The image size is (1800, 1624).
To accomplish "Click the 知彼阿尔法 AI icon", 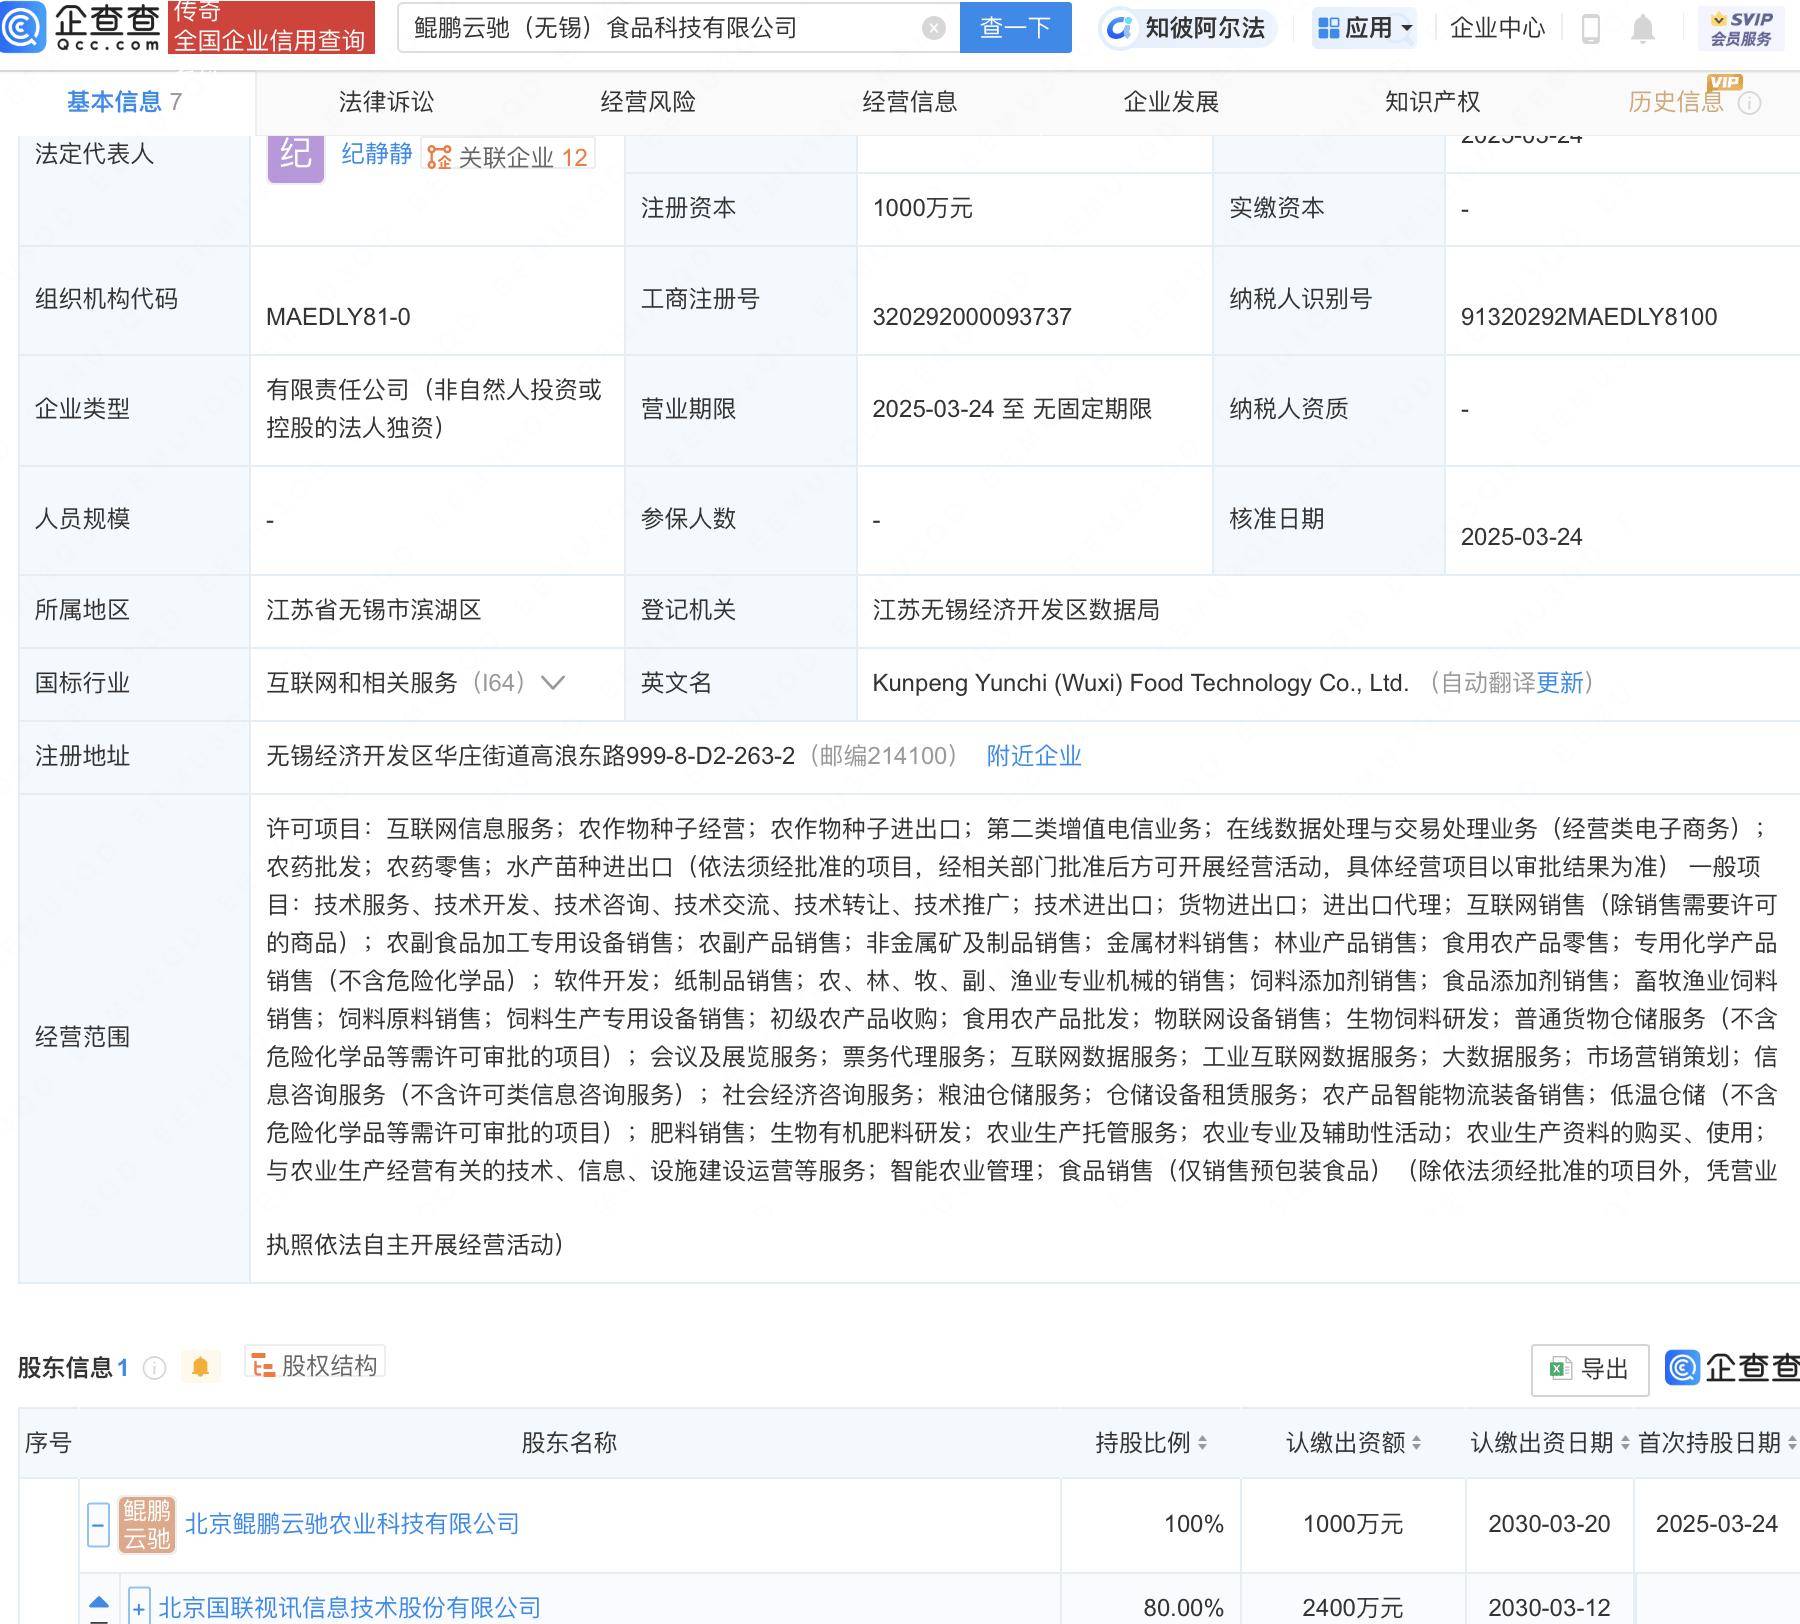I will coord(1120,28).
